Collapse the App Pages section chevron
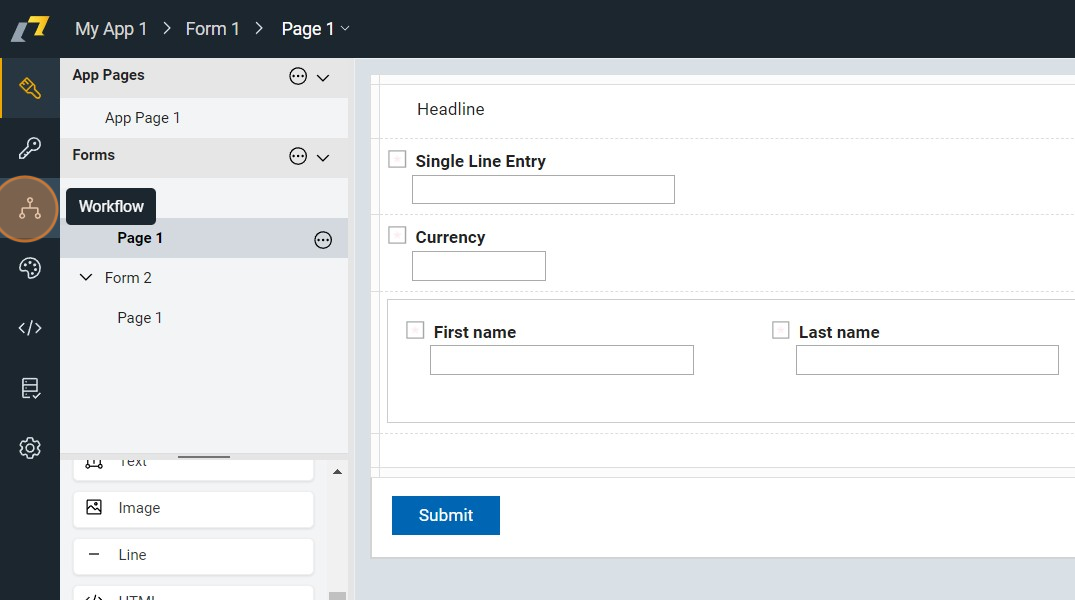Image resolution: width=1075 pixels, height=600 pixels. pos(323,77)
